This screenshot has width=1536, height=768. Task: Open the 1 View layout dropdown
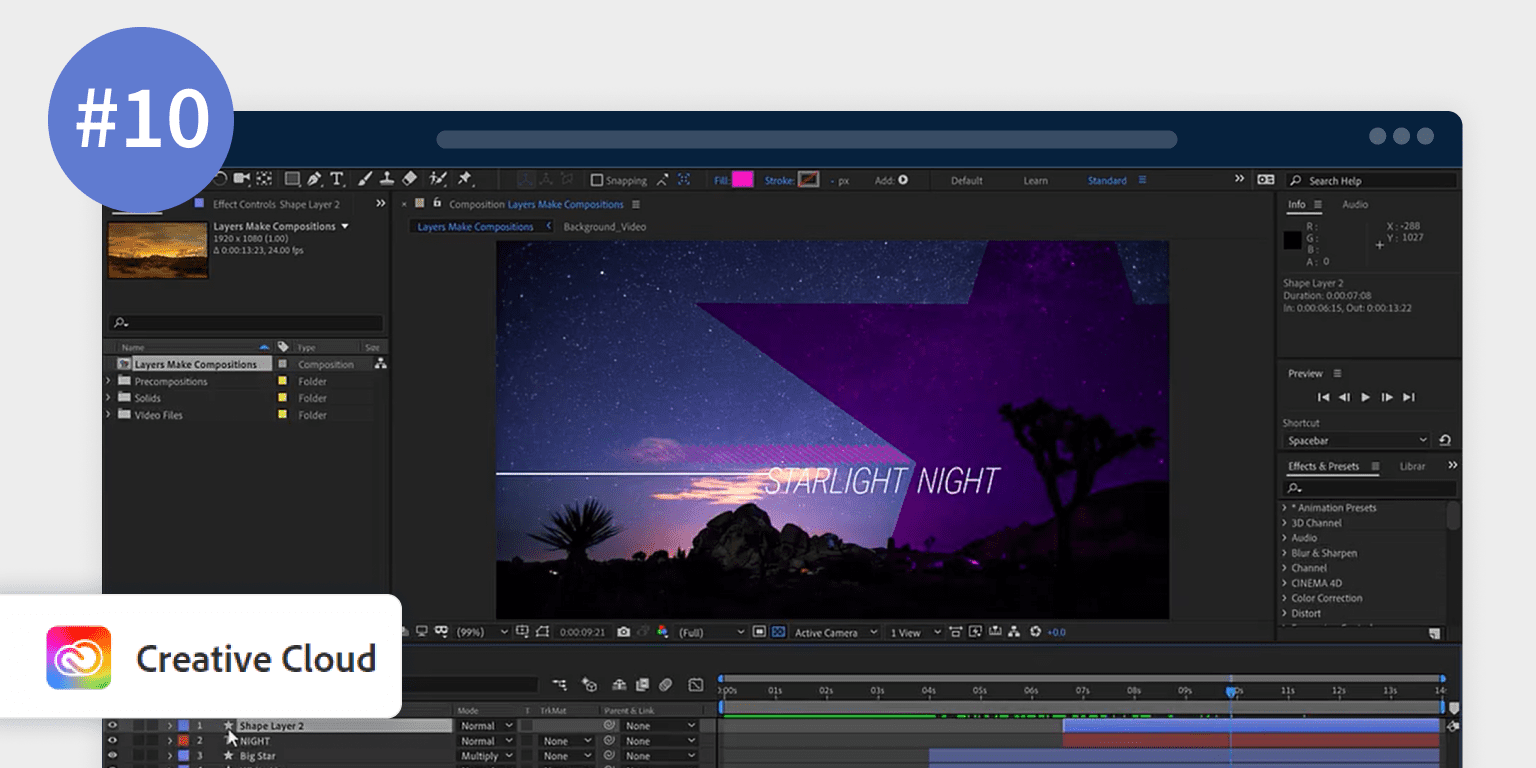click(x=914, y=632)
